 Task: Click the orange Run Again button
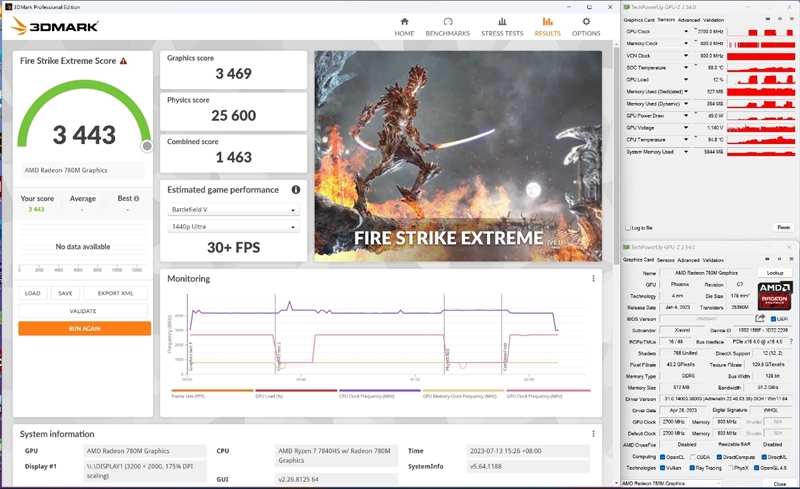[84, 328]
